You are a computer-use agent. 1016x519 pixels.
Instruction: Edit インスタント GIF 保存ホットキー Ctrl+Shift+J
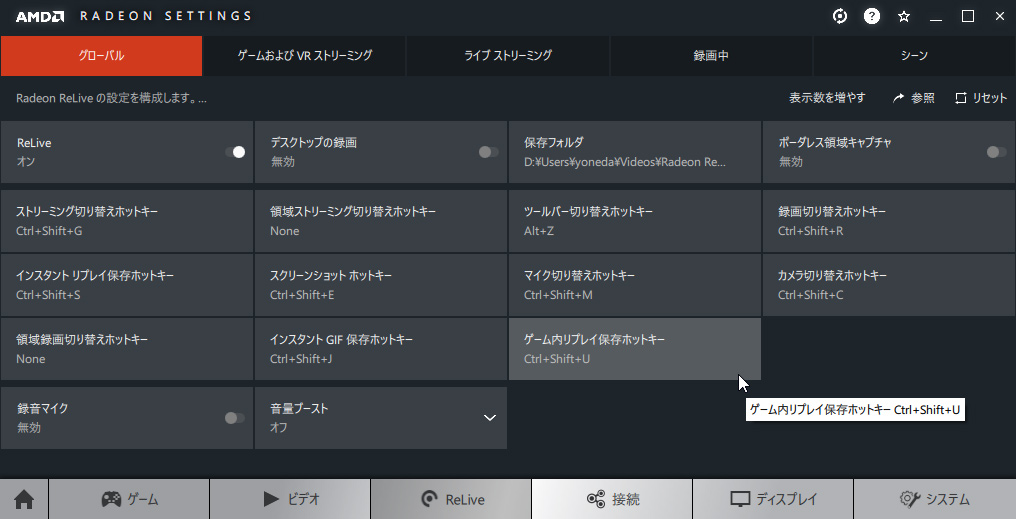381,349
